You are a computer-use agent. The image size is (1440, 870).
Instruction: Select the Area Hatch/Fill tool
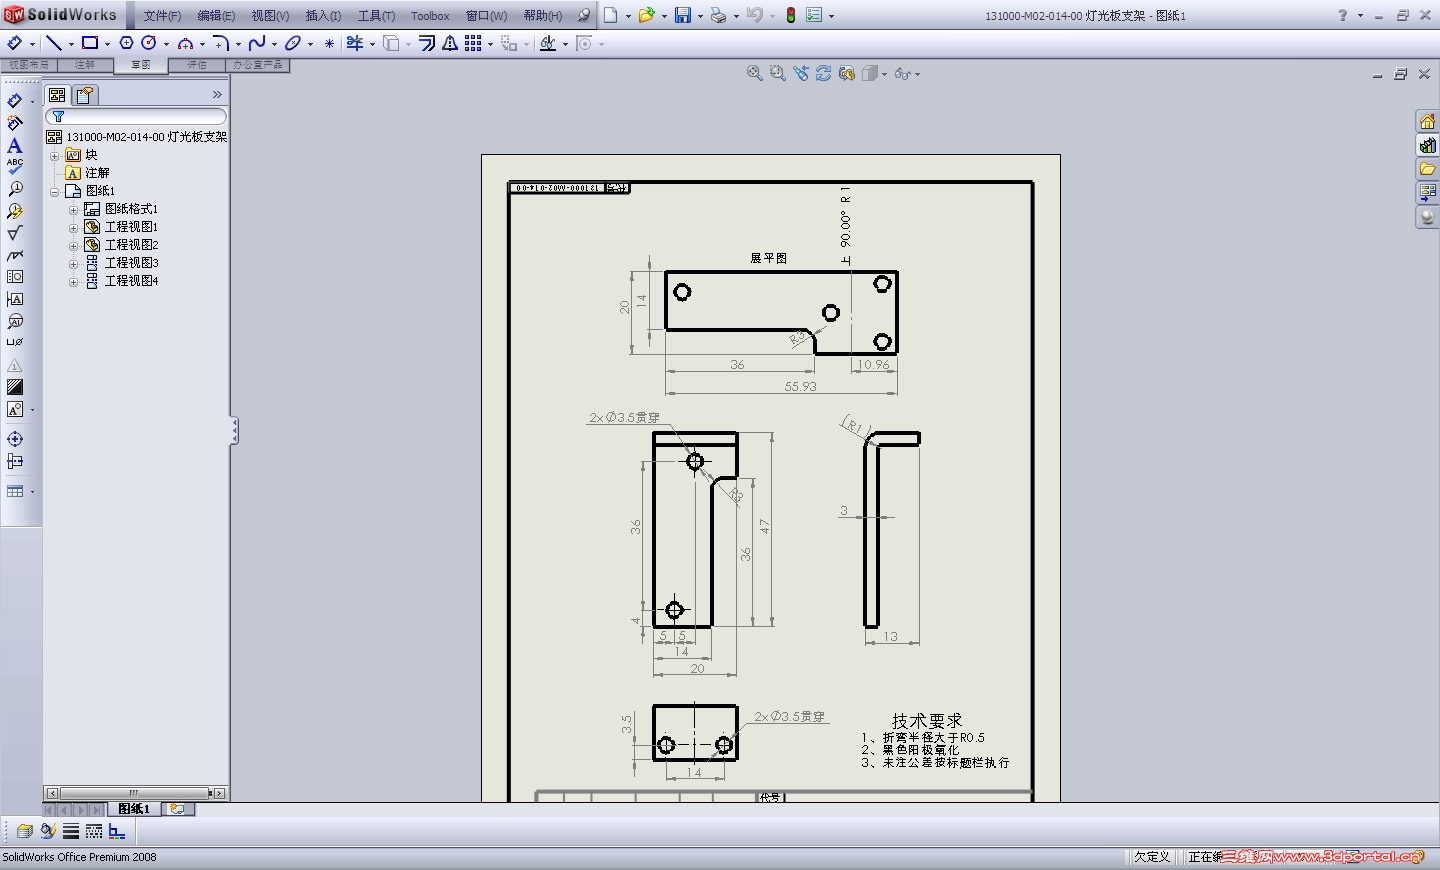pyautogui.click(x=15, y=387)
